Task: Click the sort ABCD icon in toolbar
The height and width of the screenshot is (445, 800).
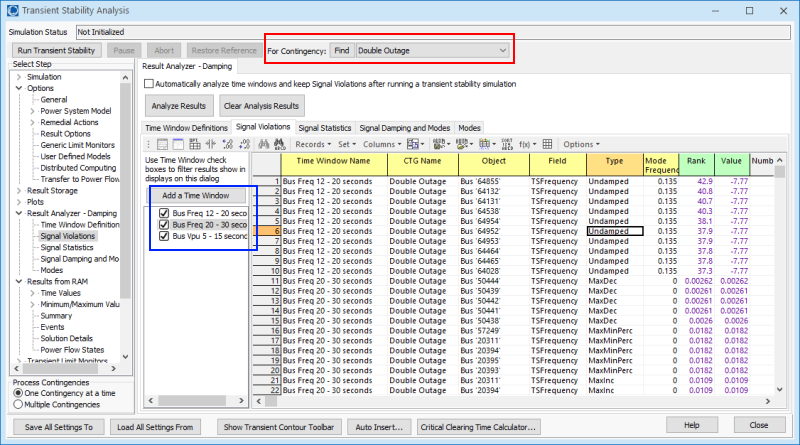Action: click(x=504, y=144)
